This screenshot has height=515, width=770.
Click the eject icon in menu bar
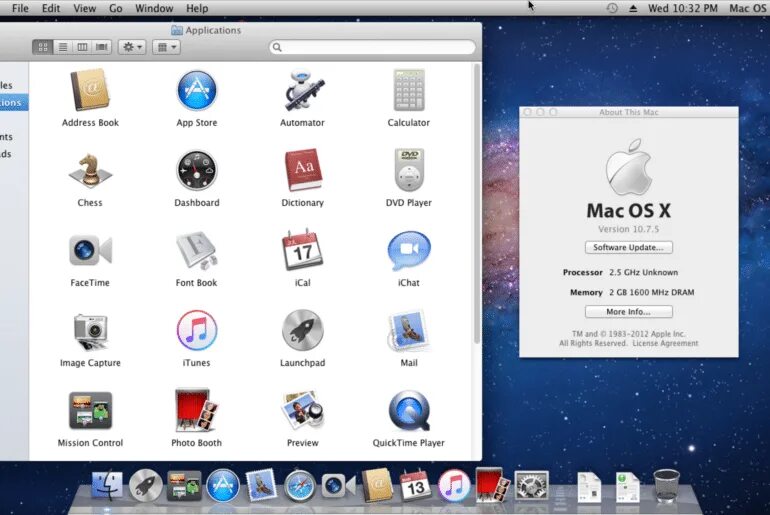pyautogui.click(x=633, y=8)
